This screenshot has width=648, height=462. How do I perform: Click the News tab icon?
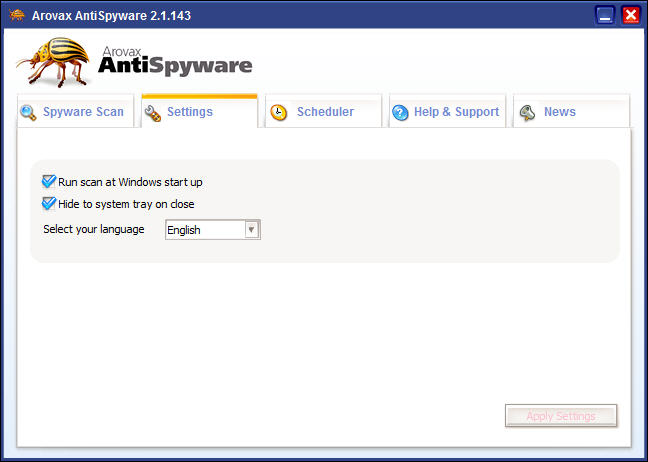(x=527, y=112)
